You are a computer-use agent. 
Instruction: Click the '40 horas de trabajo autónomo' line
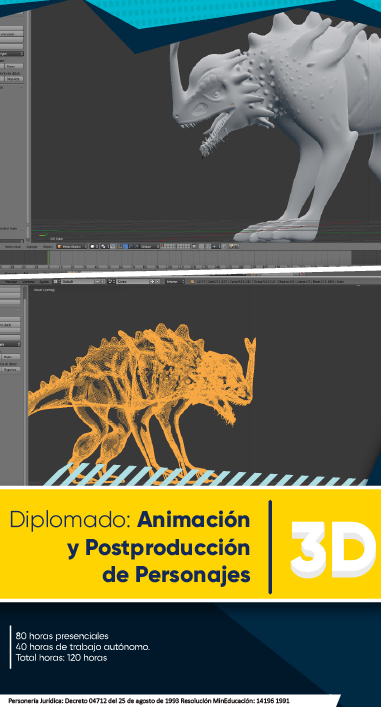tap(83, 647)
